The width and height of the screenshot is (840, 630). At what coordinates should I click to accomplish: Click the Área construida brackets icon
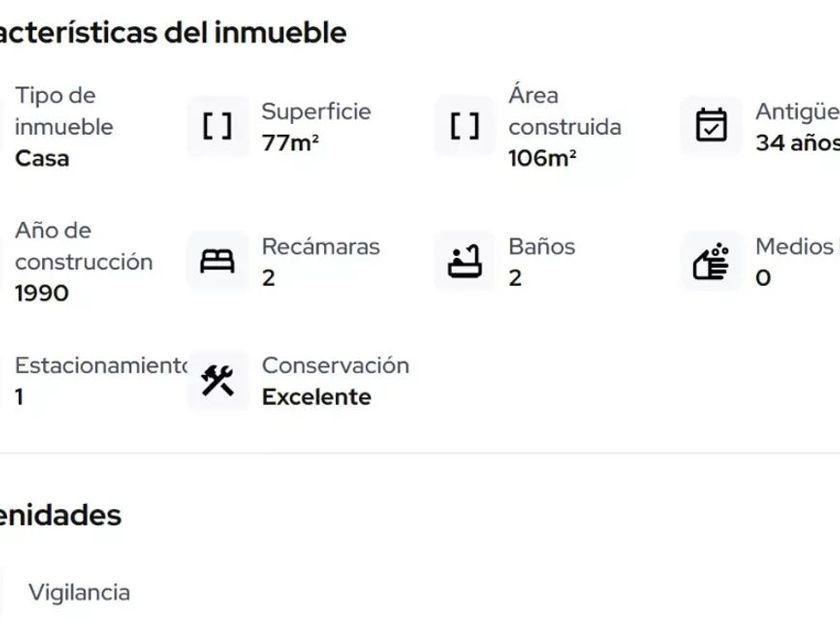point(464,126)
